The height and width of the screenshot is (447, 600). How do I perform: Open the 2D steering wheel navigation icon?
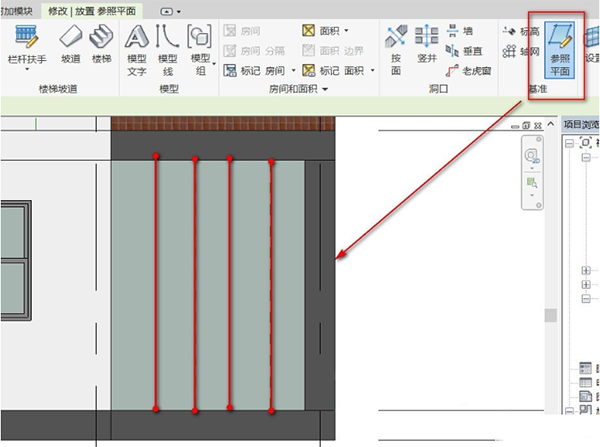(532, 155)
